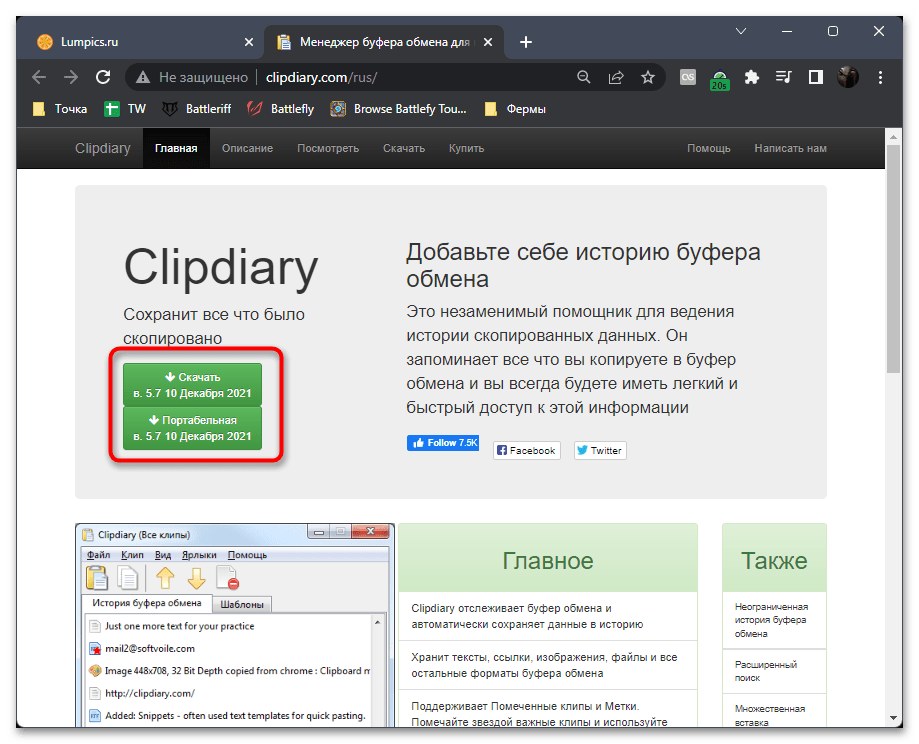The height and width of the screenshot is (744, 919).
Task: Open the zoom magnifier icon in address bar
Action: pyautogui.click(x=585, y=77)
